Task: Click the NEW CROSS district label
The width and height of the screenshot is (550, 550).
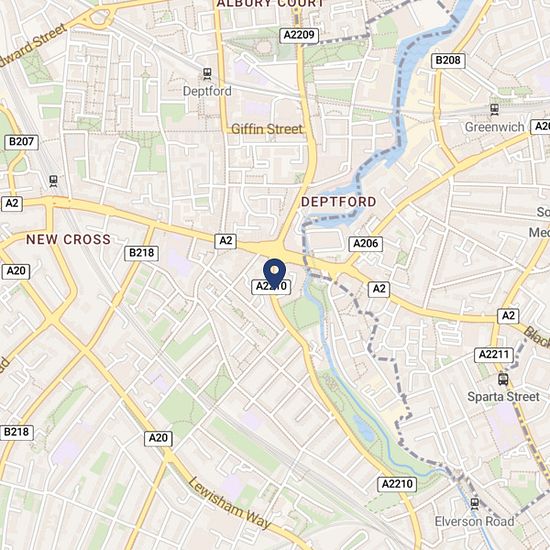Action: [x=68, y=240]
